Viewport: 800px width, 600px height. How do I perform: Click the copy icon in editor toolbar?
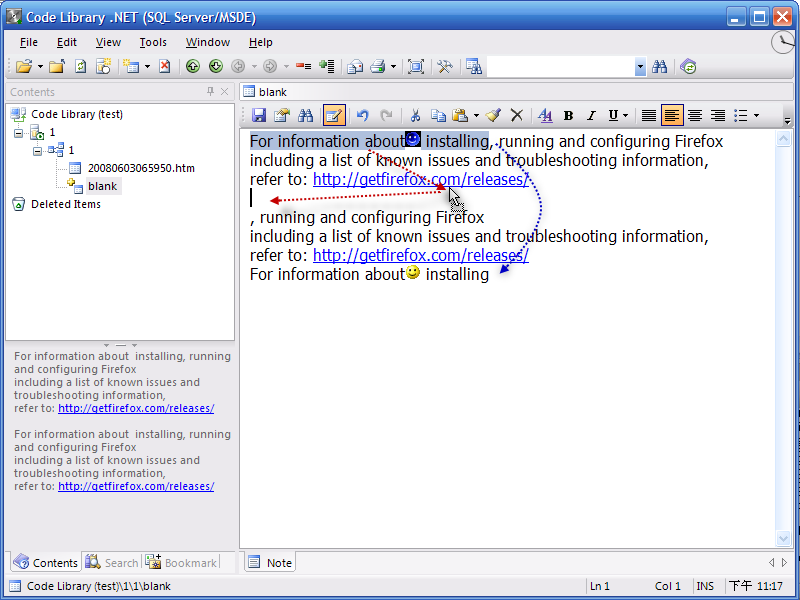coord(438,115)
